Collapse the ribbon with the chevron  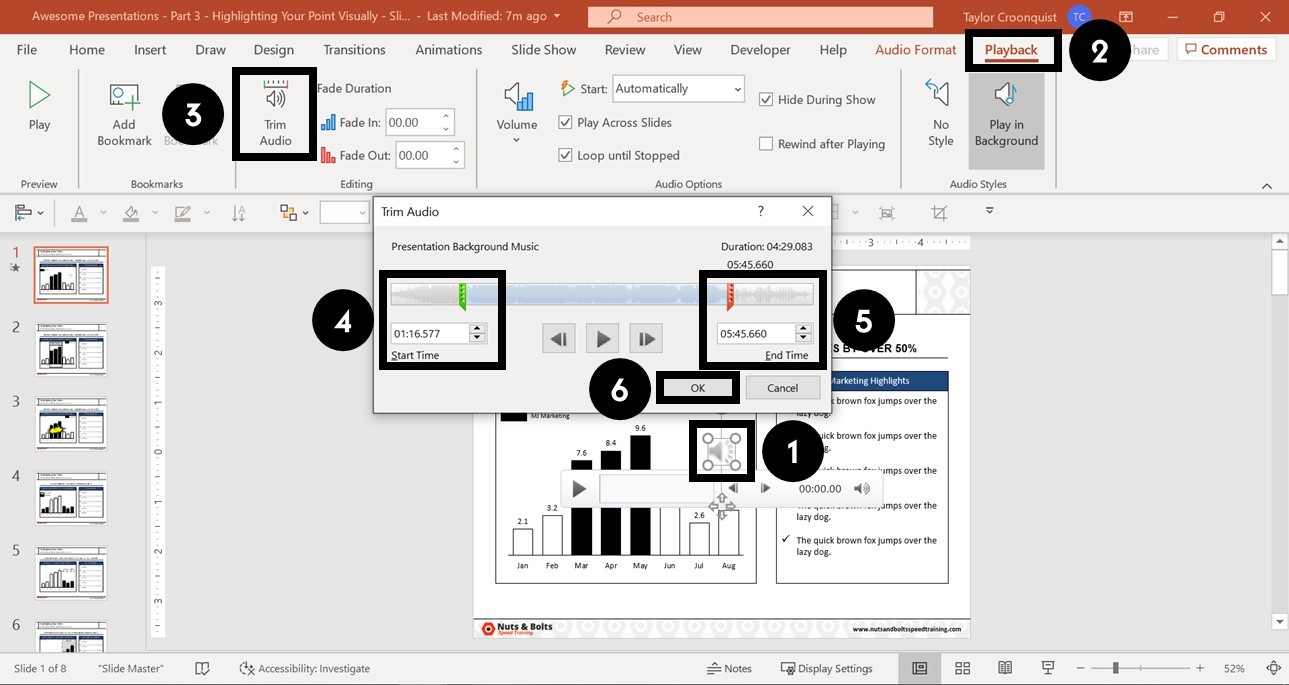tap(1266, 184)
